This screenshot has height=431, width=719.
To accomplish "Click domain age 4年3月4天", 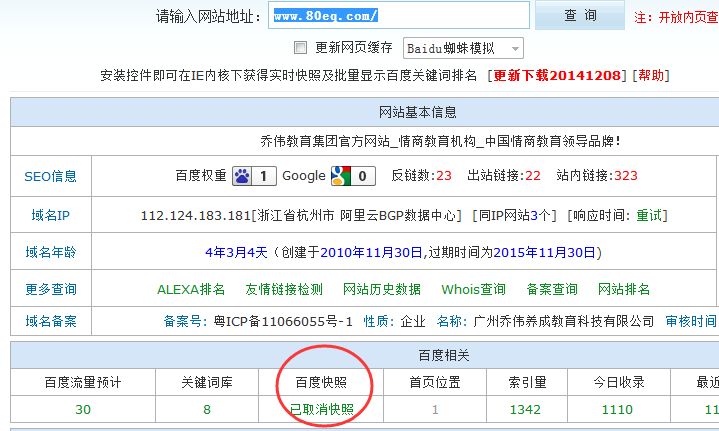I will (x=236, y=253).
